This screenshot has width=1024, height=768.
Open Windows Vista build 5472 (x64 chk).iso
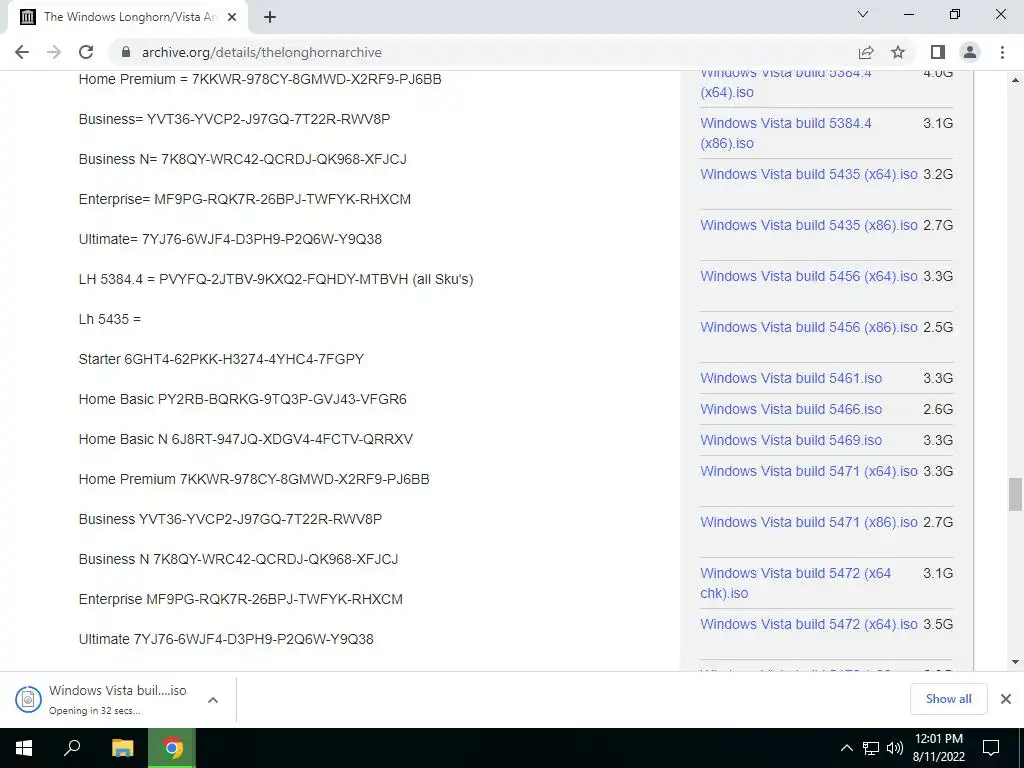795,583
